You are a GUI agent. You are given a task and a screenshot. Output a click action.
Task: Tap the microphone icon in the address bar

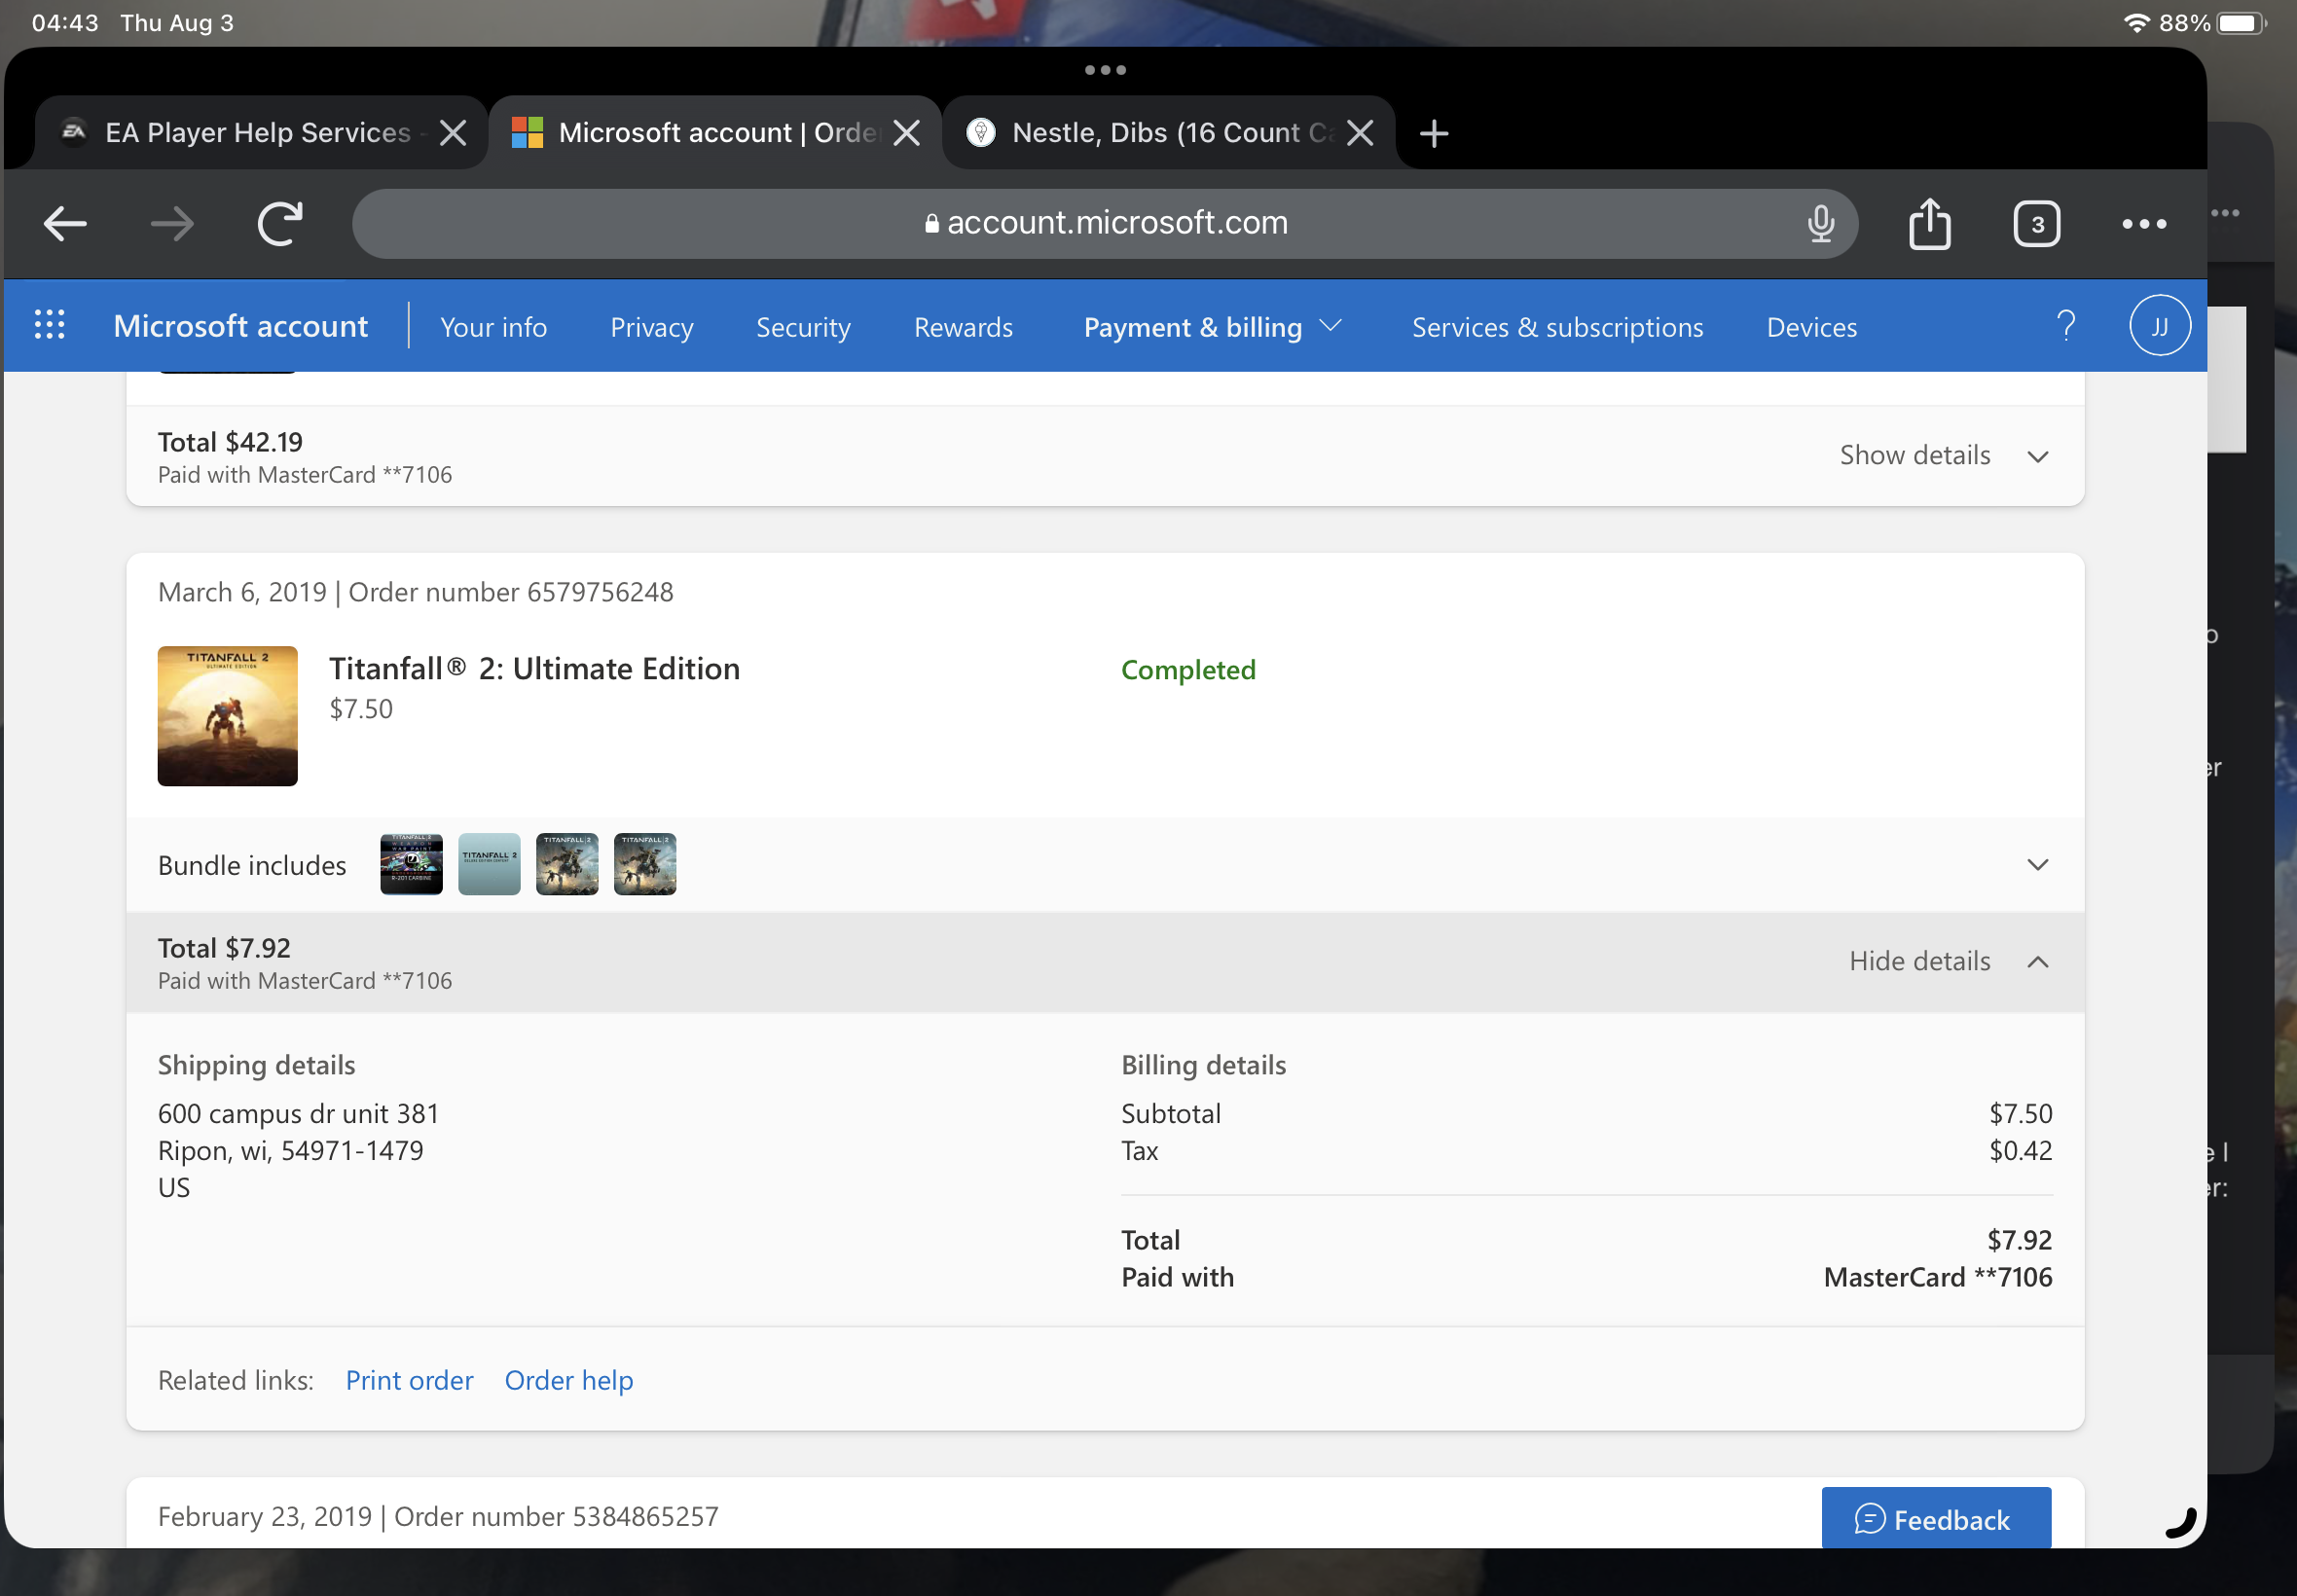[x=1820, y=223]
